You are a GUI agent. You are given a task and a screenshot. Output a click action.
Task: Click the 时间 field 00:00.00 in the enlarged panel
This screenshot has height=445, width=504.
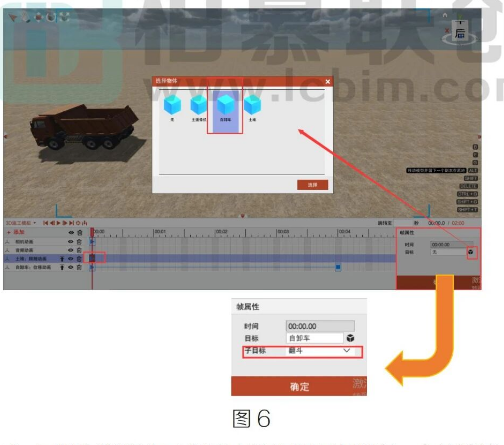tap(320, 326)
